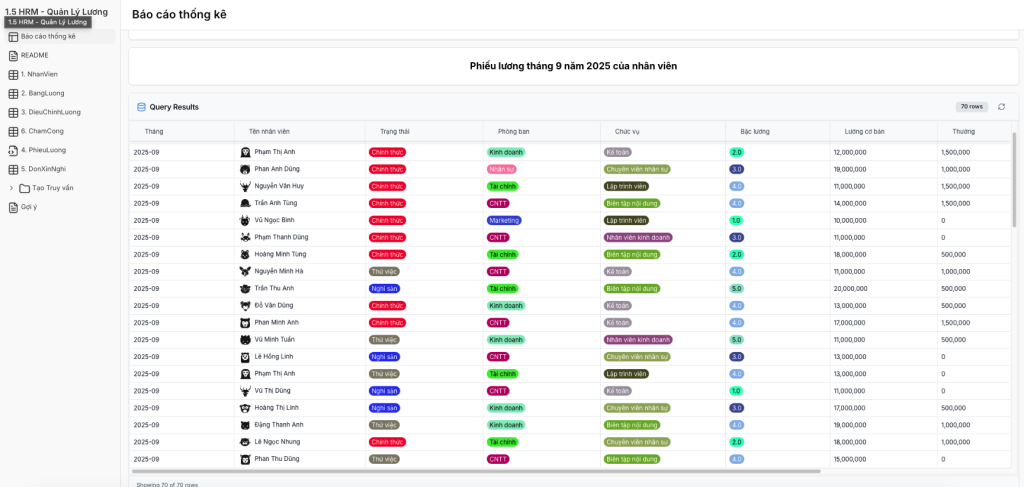Screen dimensions: 1024x487
Task: Click Vũ Ngọc Bình's avatar image
Action: (245, 220)
